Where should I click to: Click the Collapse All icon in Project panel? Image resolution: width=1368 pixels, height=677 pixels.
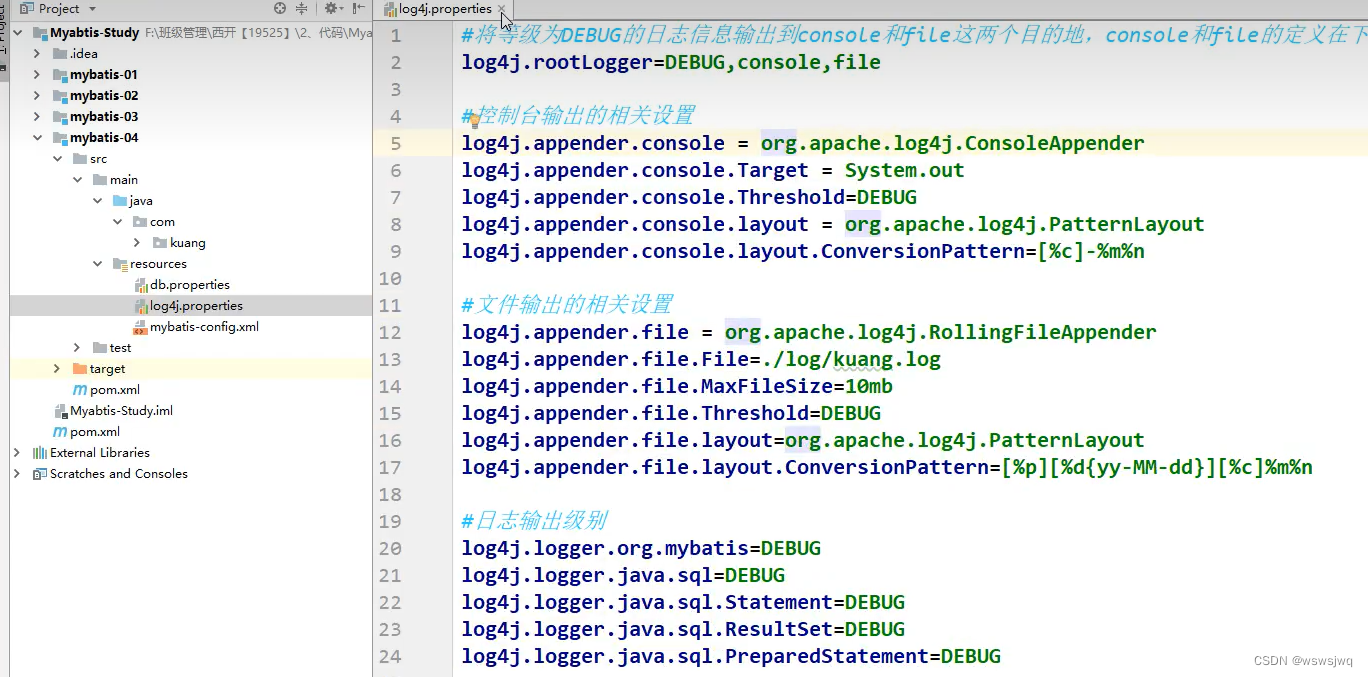[302, 8]
